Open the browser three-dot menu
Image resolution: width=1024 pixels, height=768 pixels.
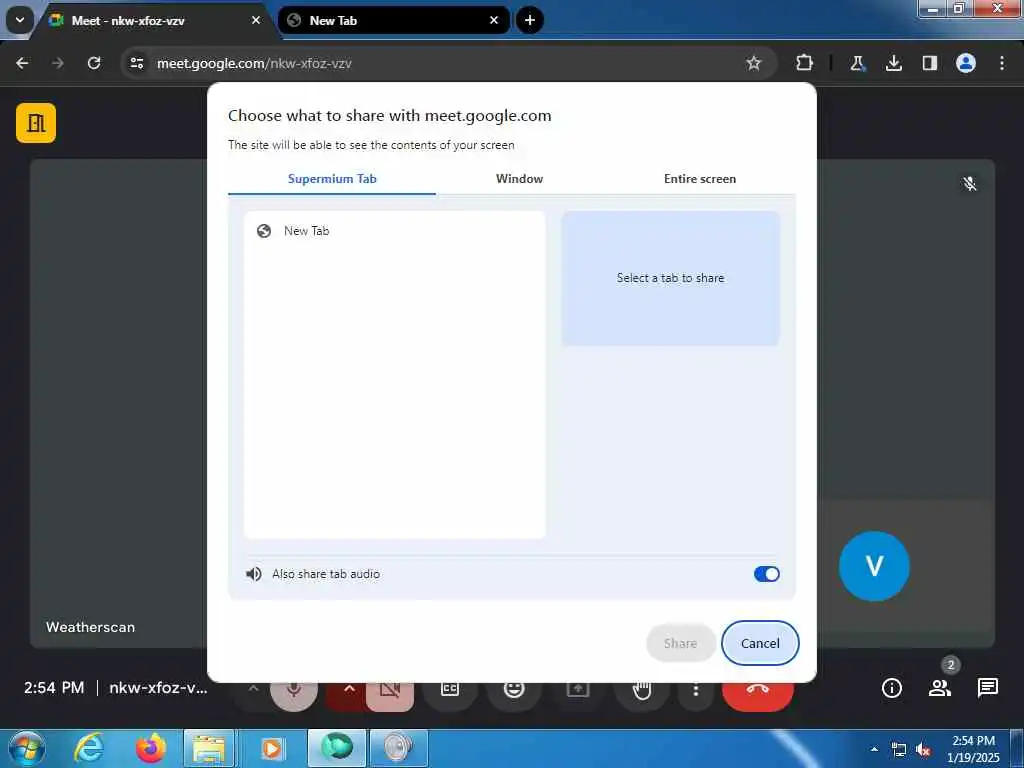[1002, 63]
